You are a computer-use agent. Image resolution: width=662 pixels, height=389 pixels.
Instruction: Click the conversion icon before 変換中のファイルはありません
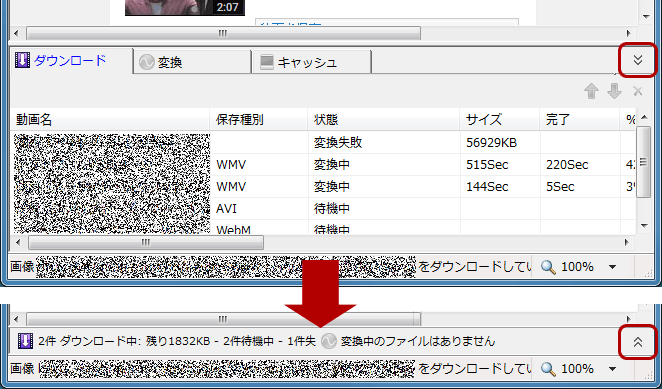click(328, 341)
